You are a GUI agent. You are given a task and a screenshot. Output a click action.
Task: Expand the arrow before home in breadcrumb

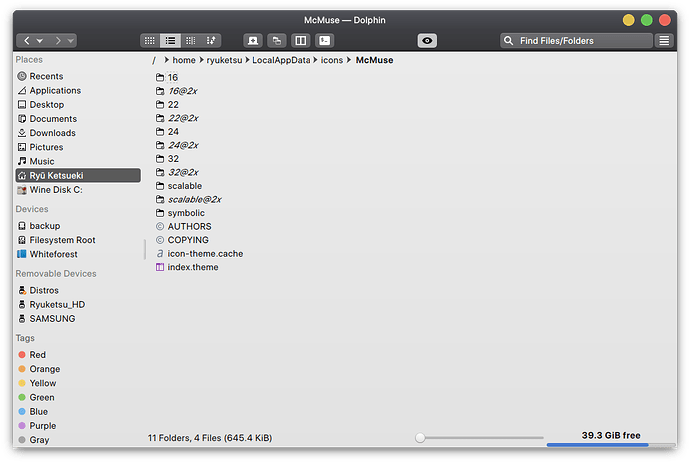(x=166, y=60)
